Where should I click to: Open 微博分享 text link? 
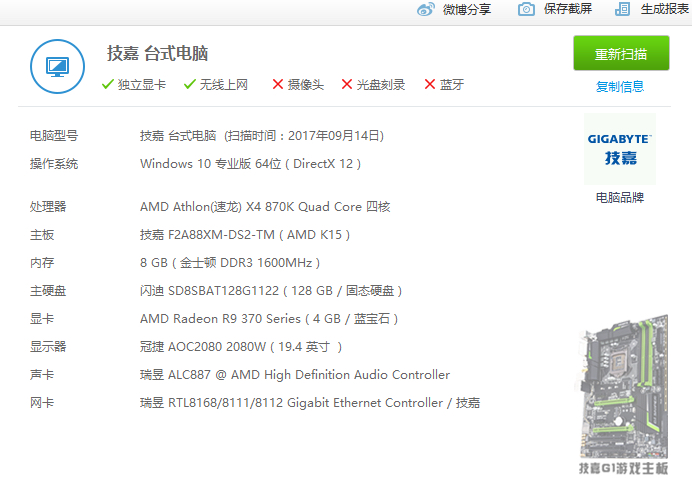click(467, 9)
